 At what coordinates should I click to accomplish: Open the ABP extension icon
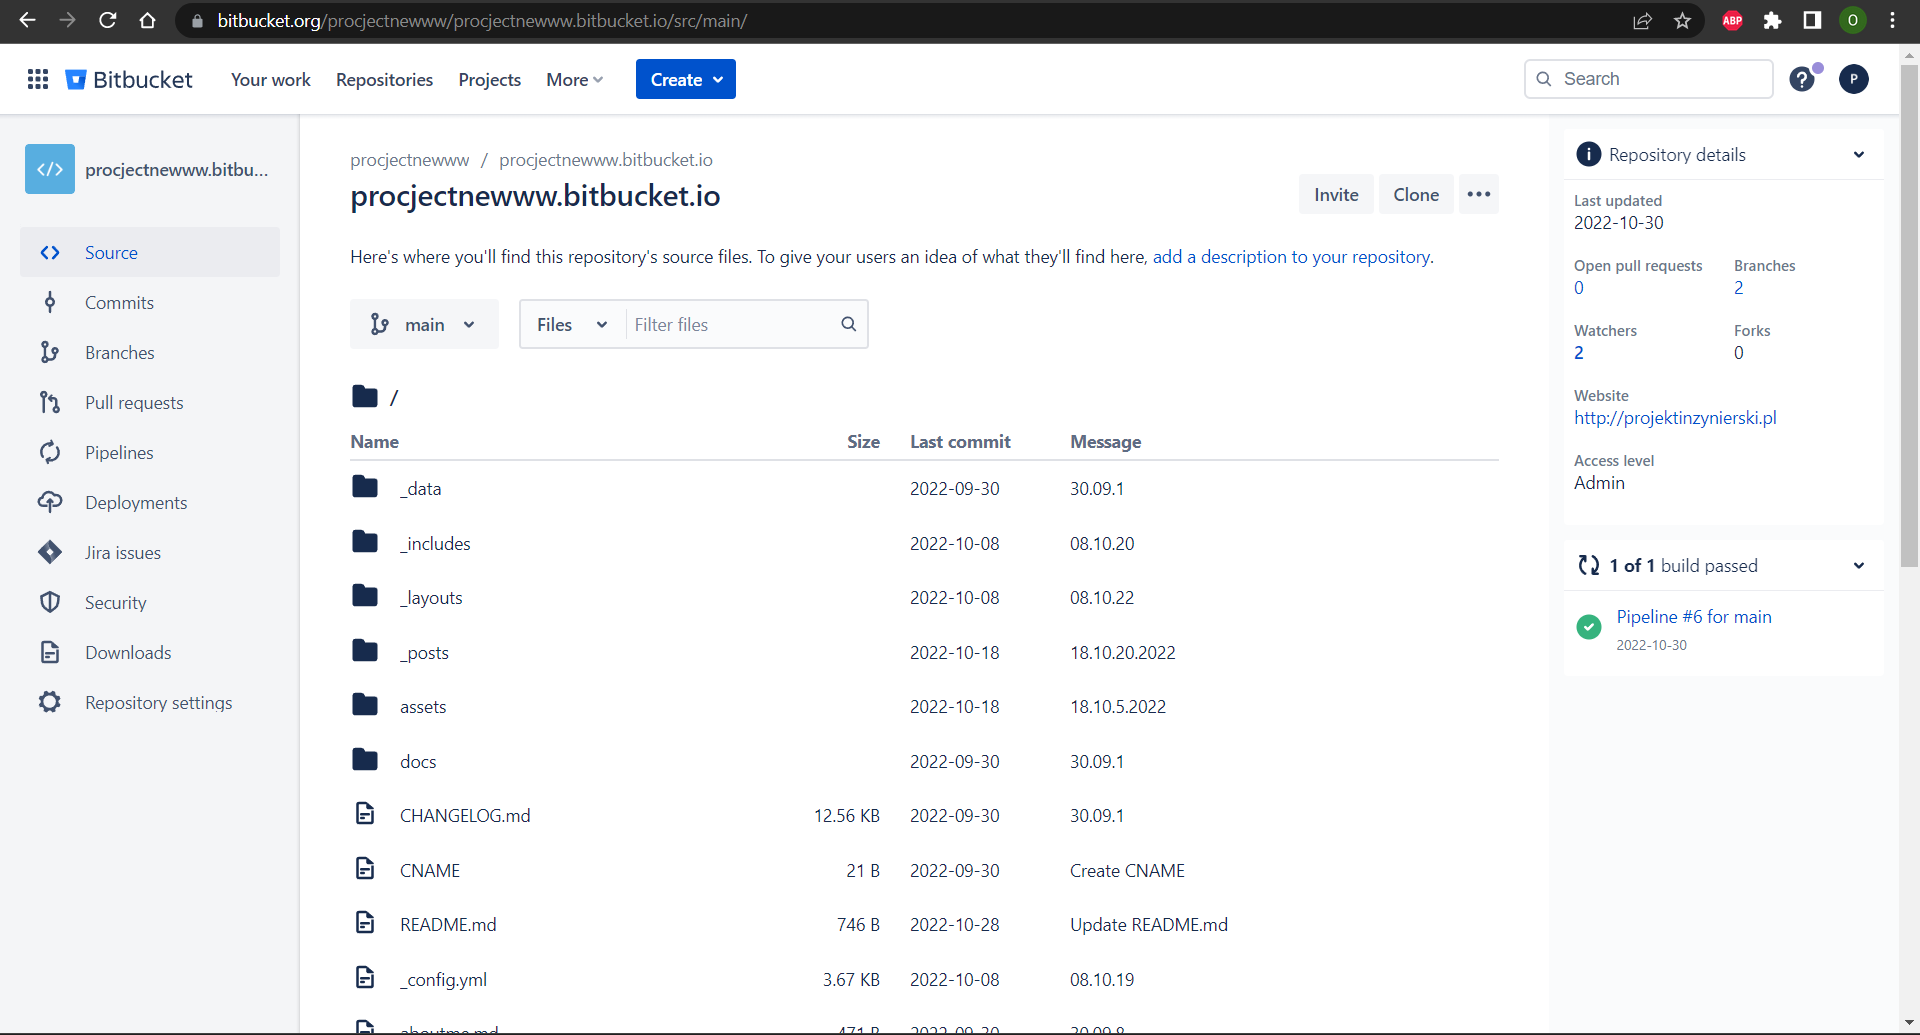pos(1733,21)
